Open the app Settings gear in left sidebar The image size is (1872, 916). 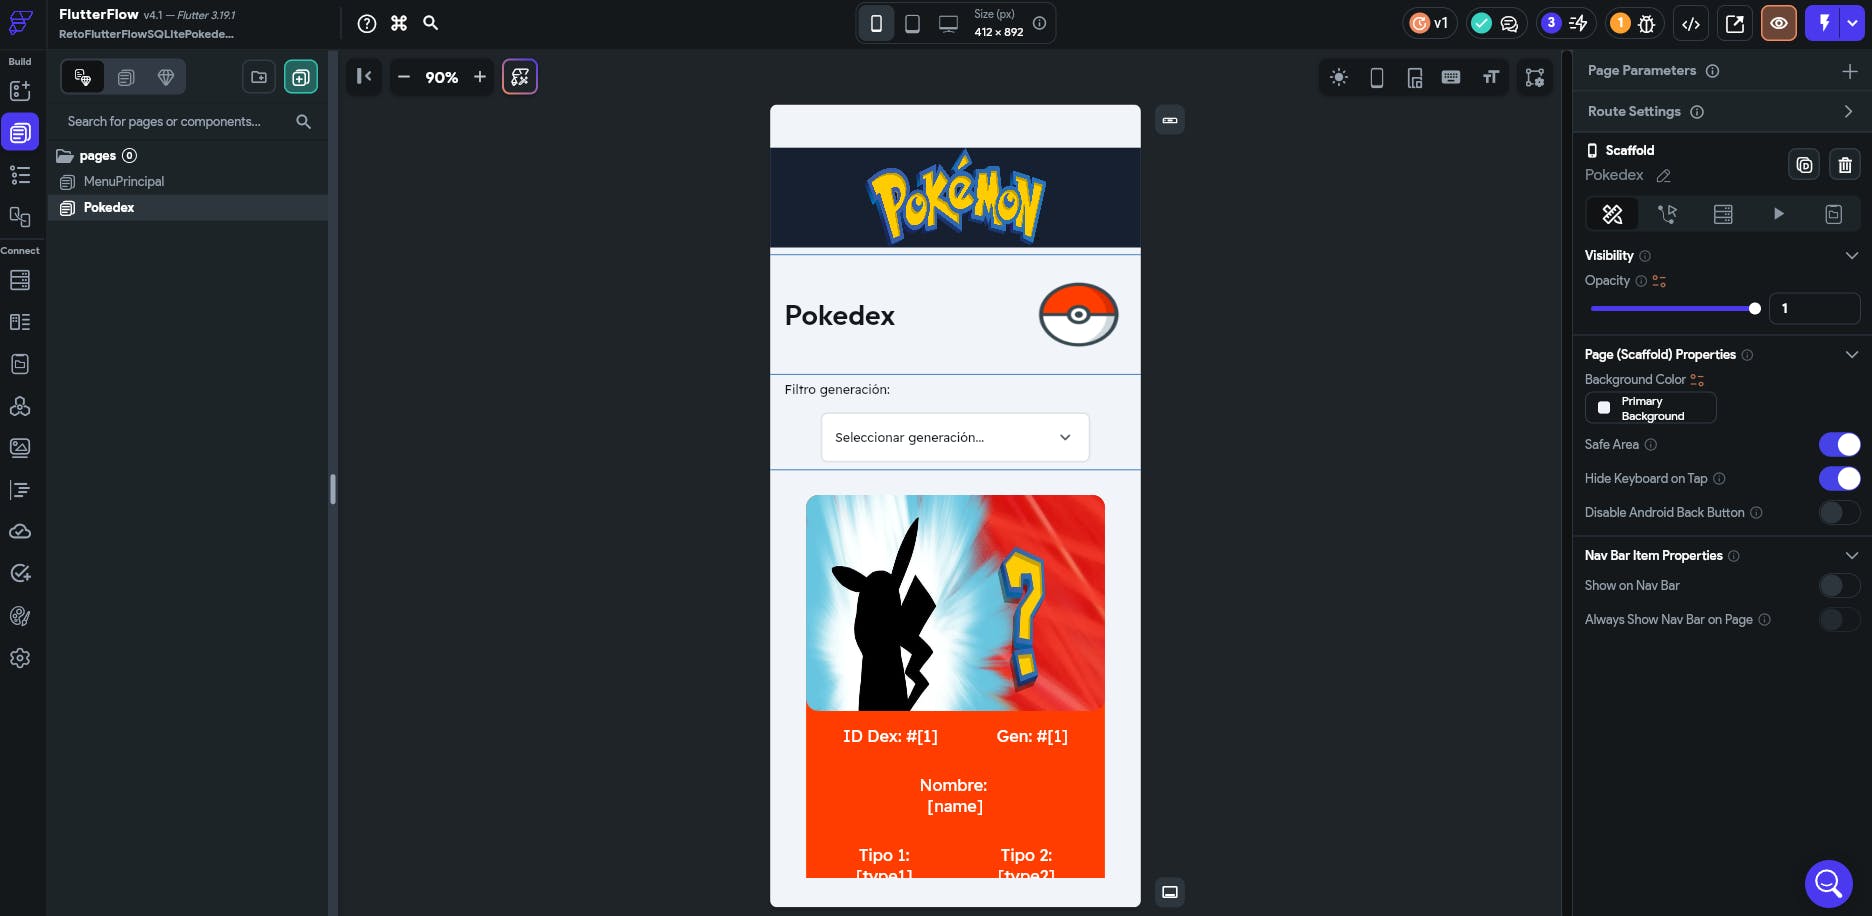[x=20, y=658]
